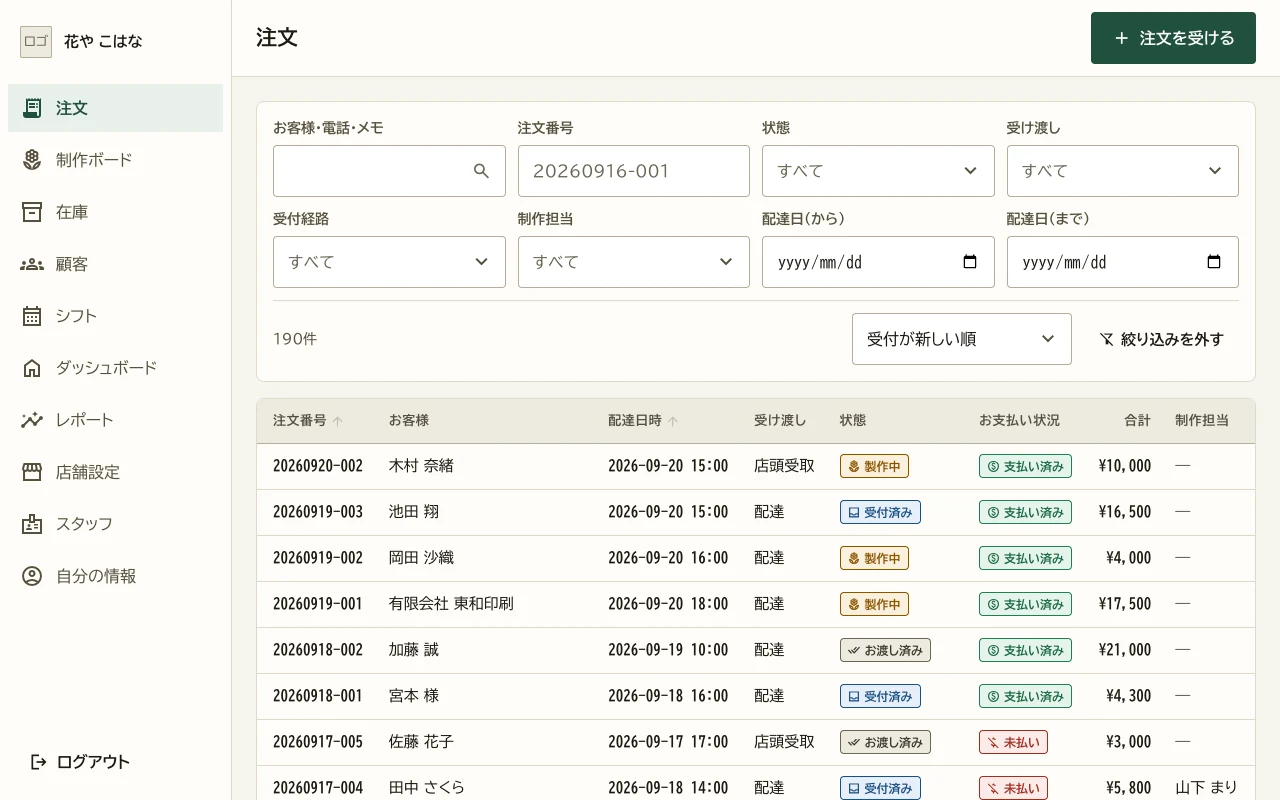
Task: Open calendar picker for 配達日(まで)
Action: (1214, 262)
